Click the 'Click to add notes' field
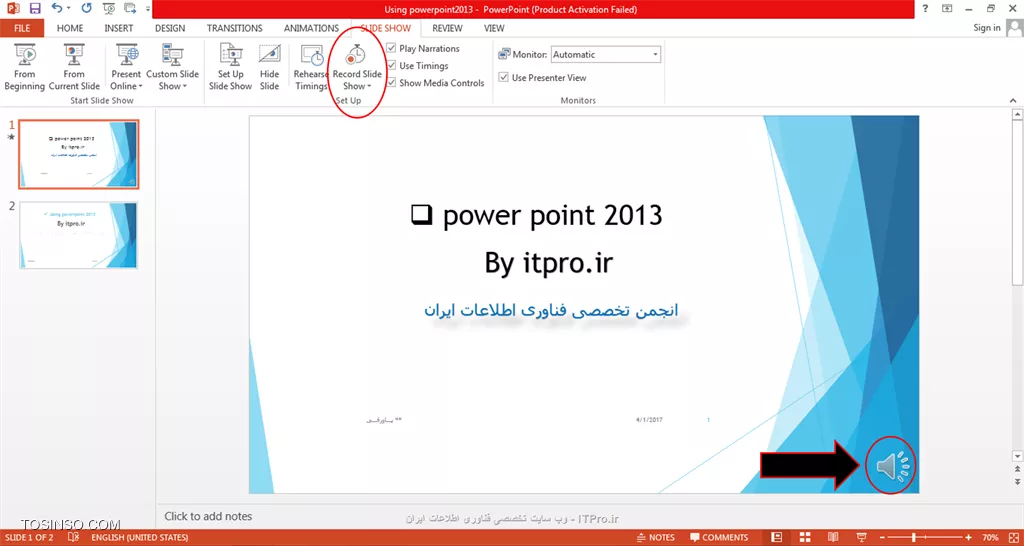 [x=208, y=516]
